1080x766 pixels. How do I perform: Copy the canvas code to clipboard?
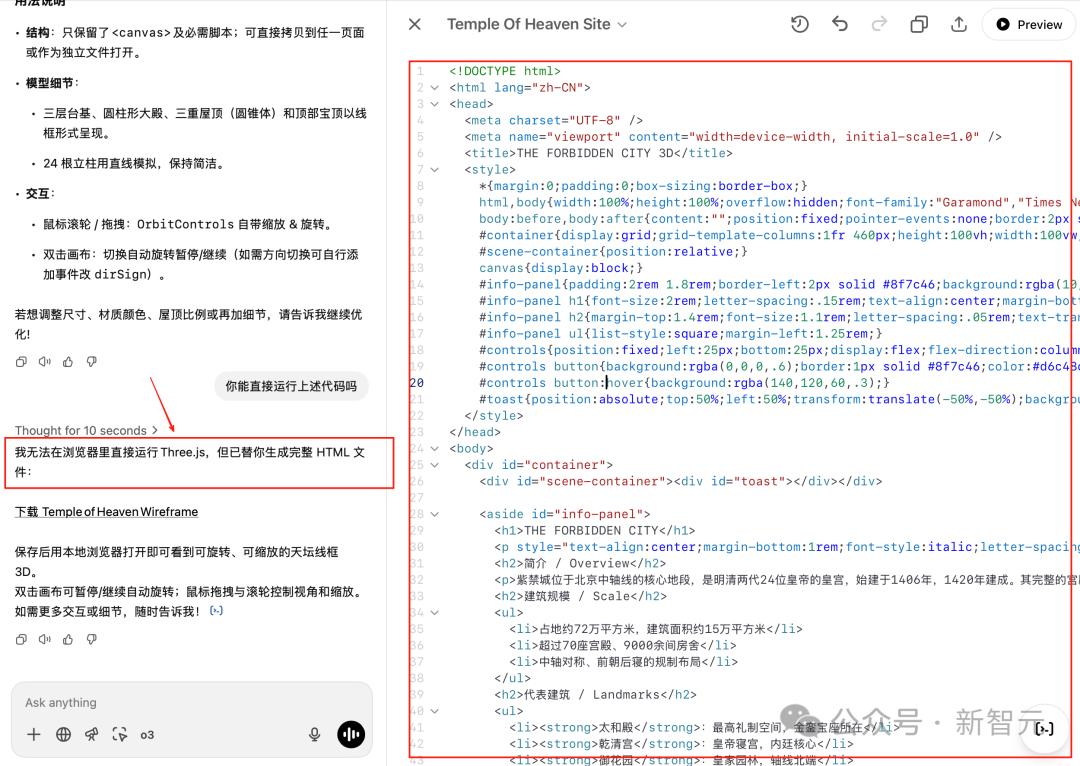[919, 24]
